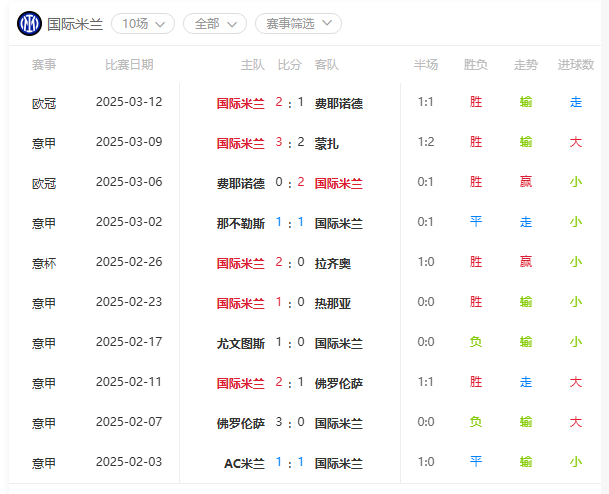Click the 小 goals result in the AC米兰 row

click(576, 462)
